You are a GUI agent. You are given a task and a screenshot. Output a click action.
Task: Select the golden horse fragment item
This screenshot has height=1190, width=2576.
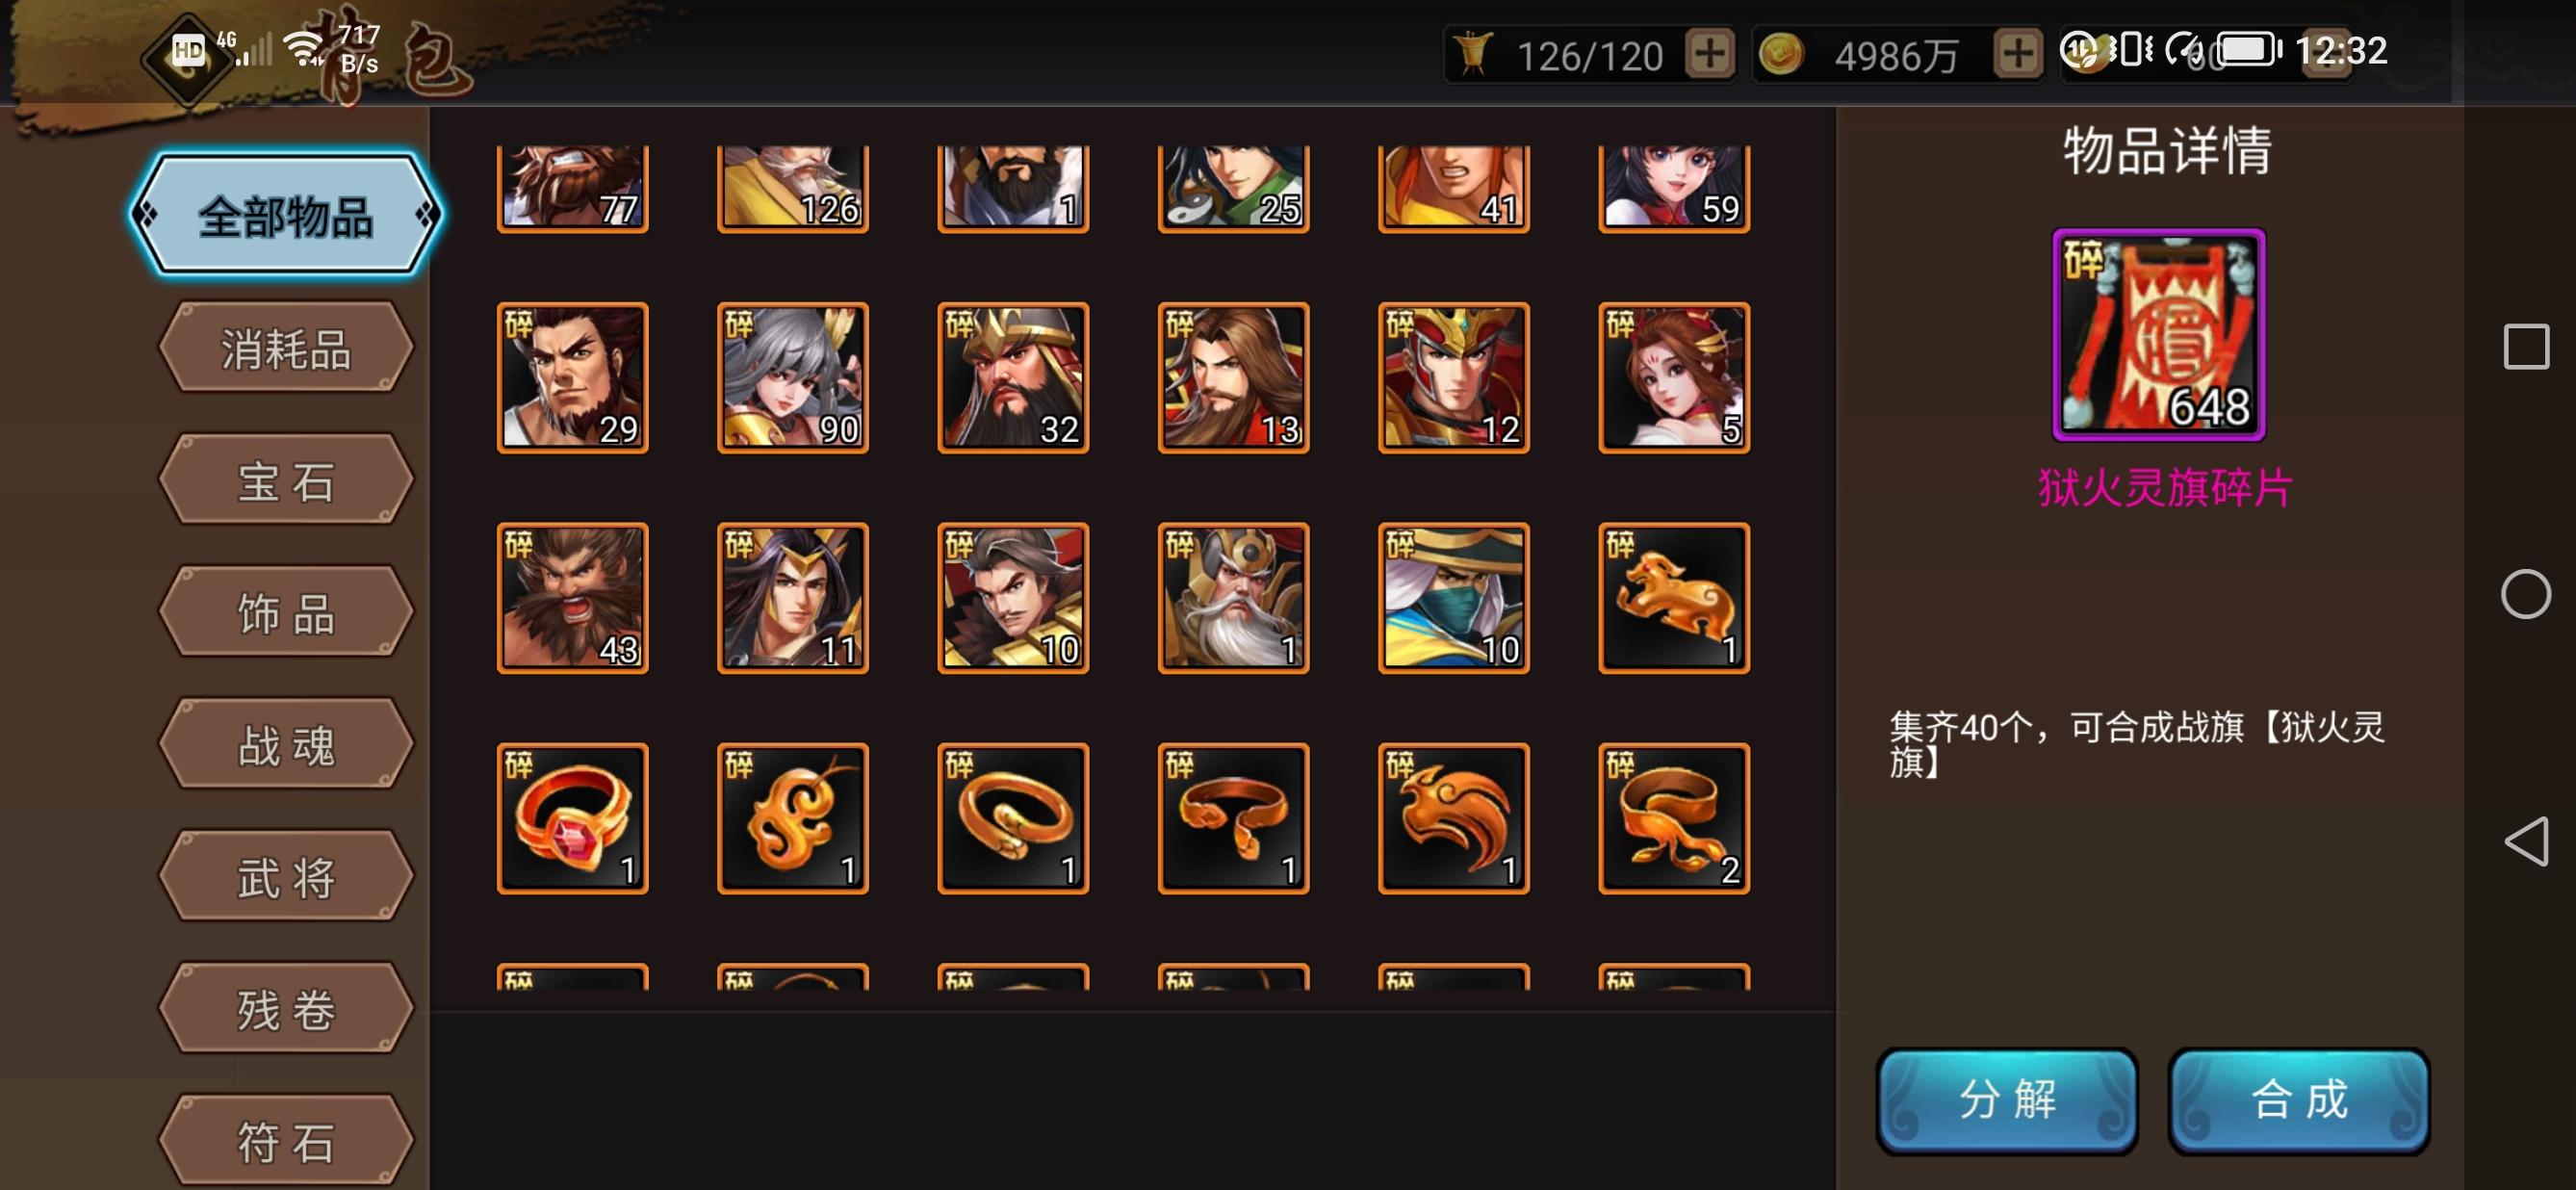click(x=1674, y=598)
